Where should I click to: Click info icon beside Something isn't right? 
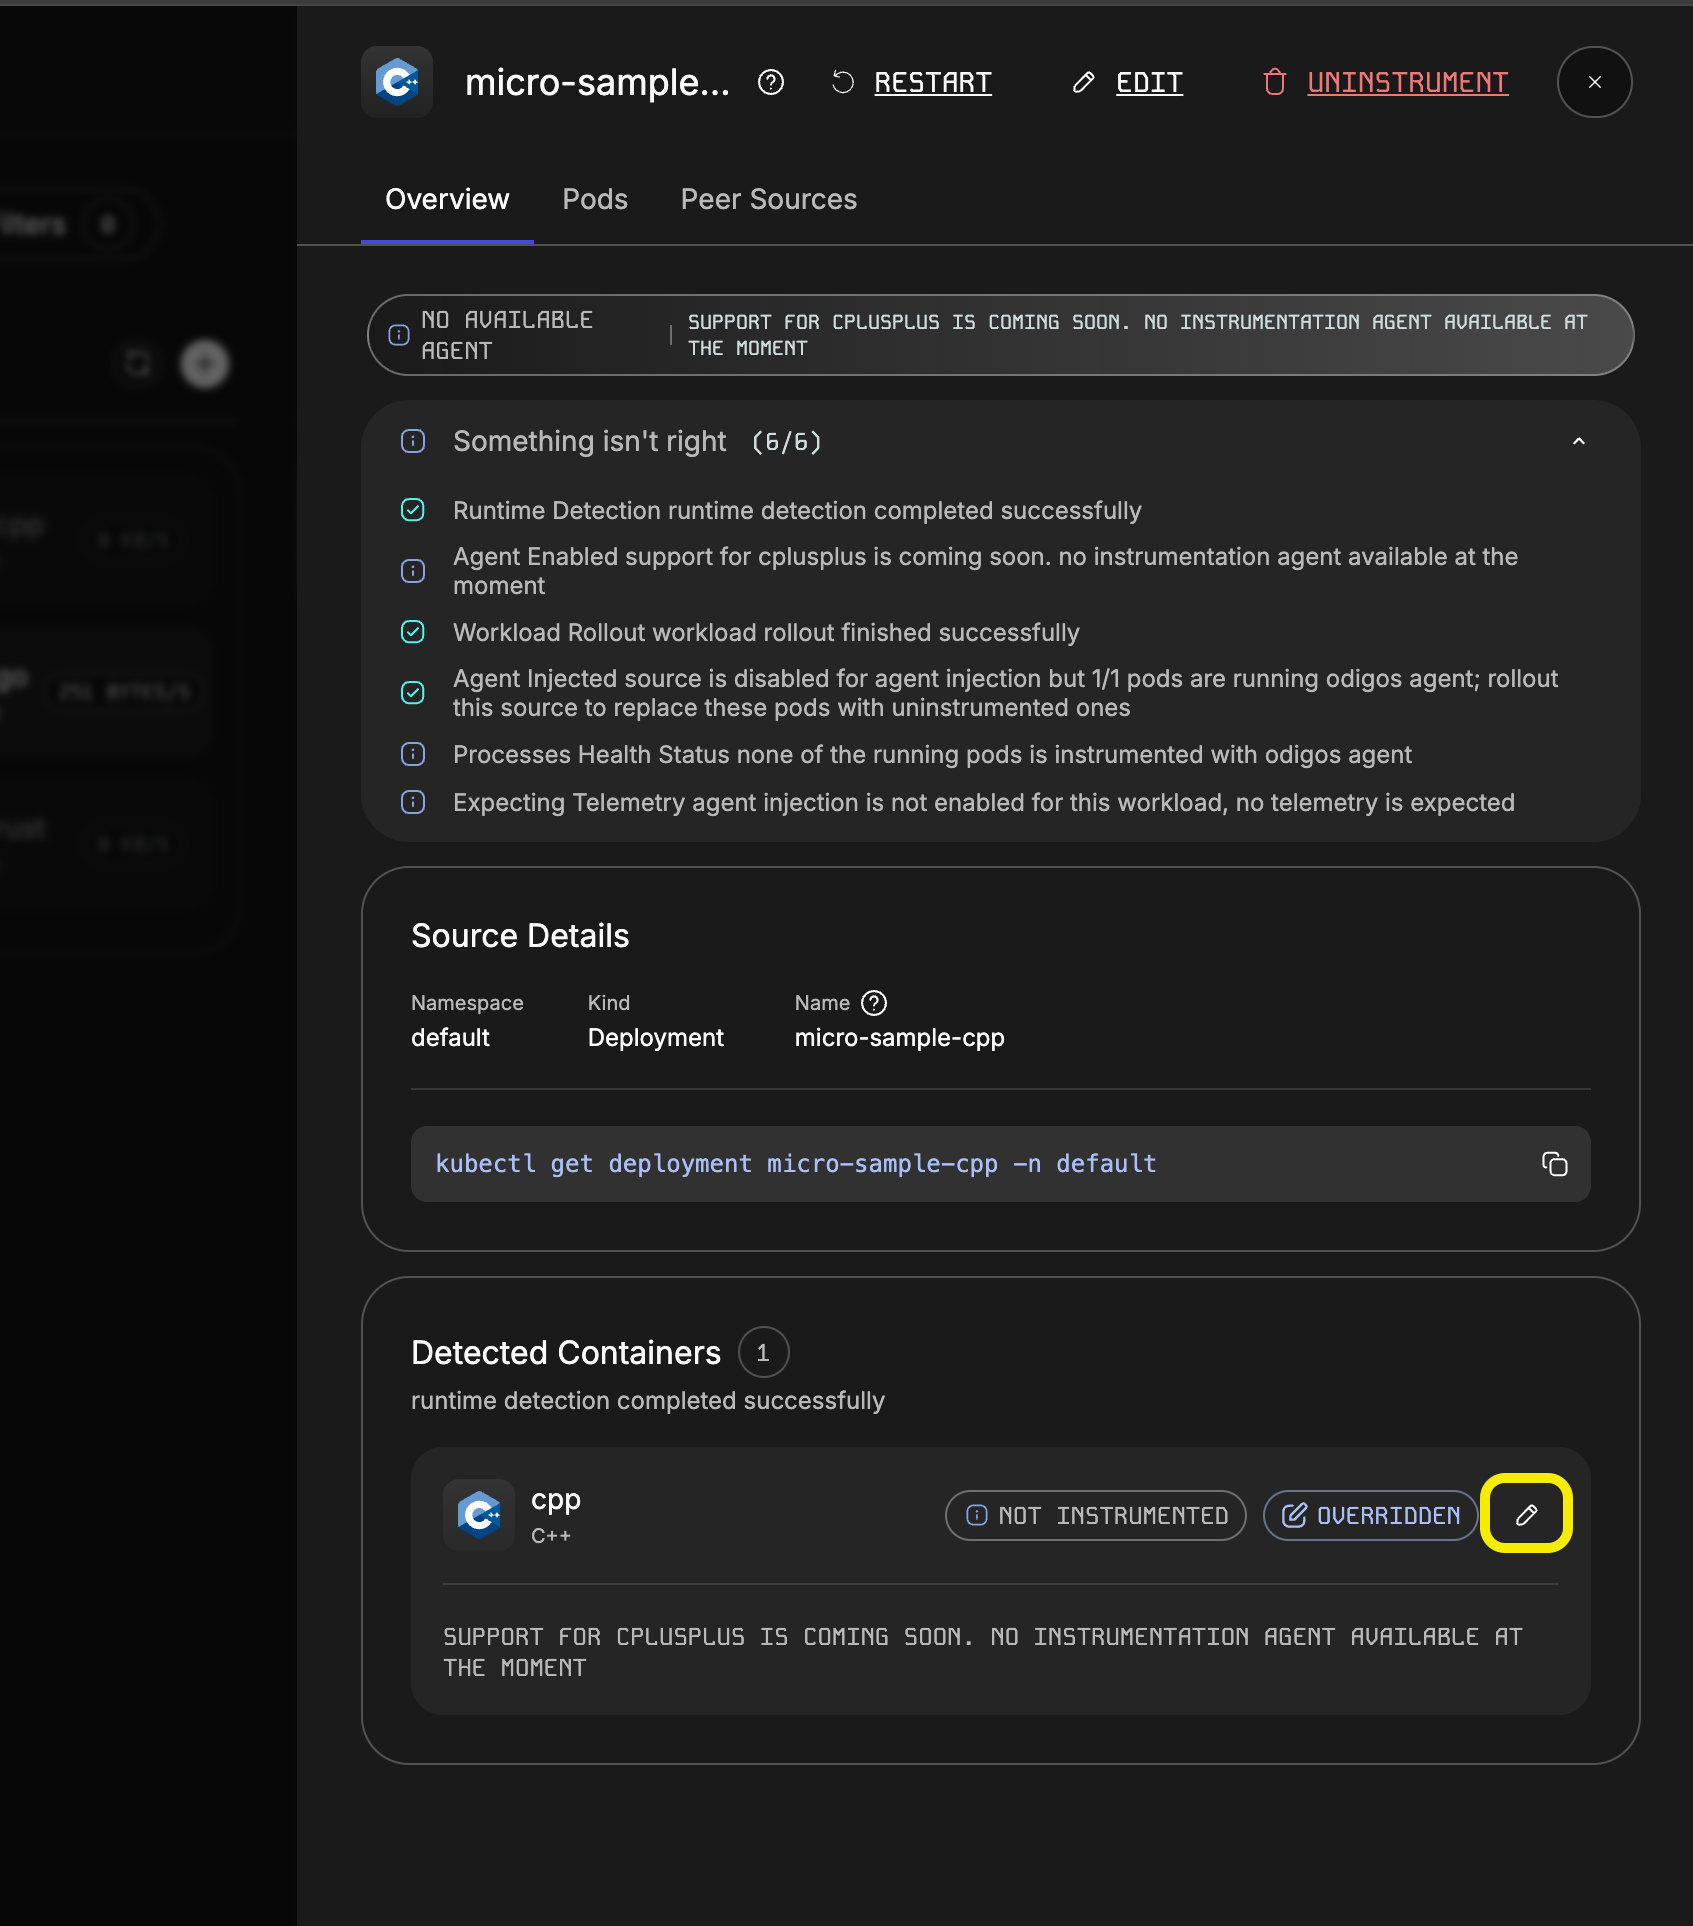[413, 441]
